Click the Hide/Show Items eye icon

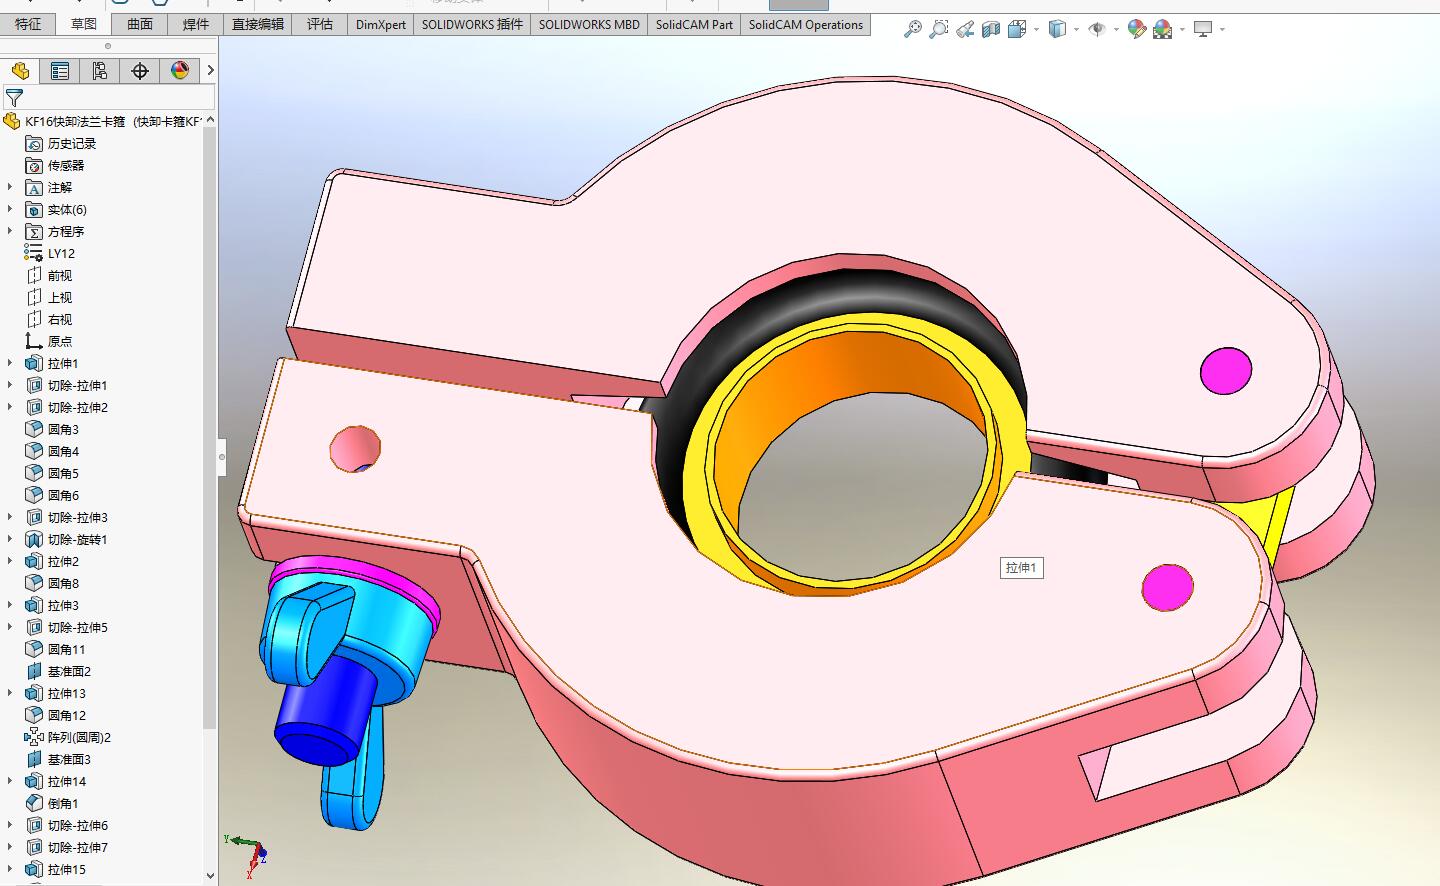coord(1097,30)
